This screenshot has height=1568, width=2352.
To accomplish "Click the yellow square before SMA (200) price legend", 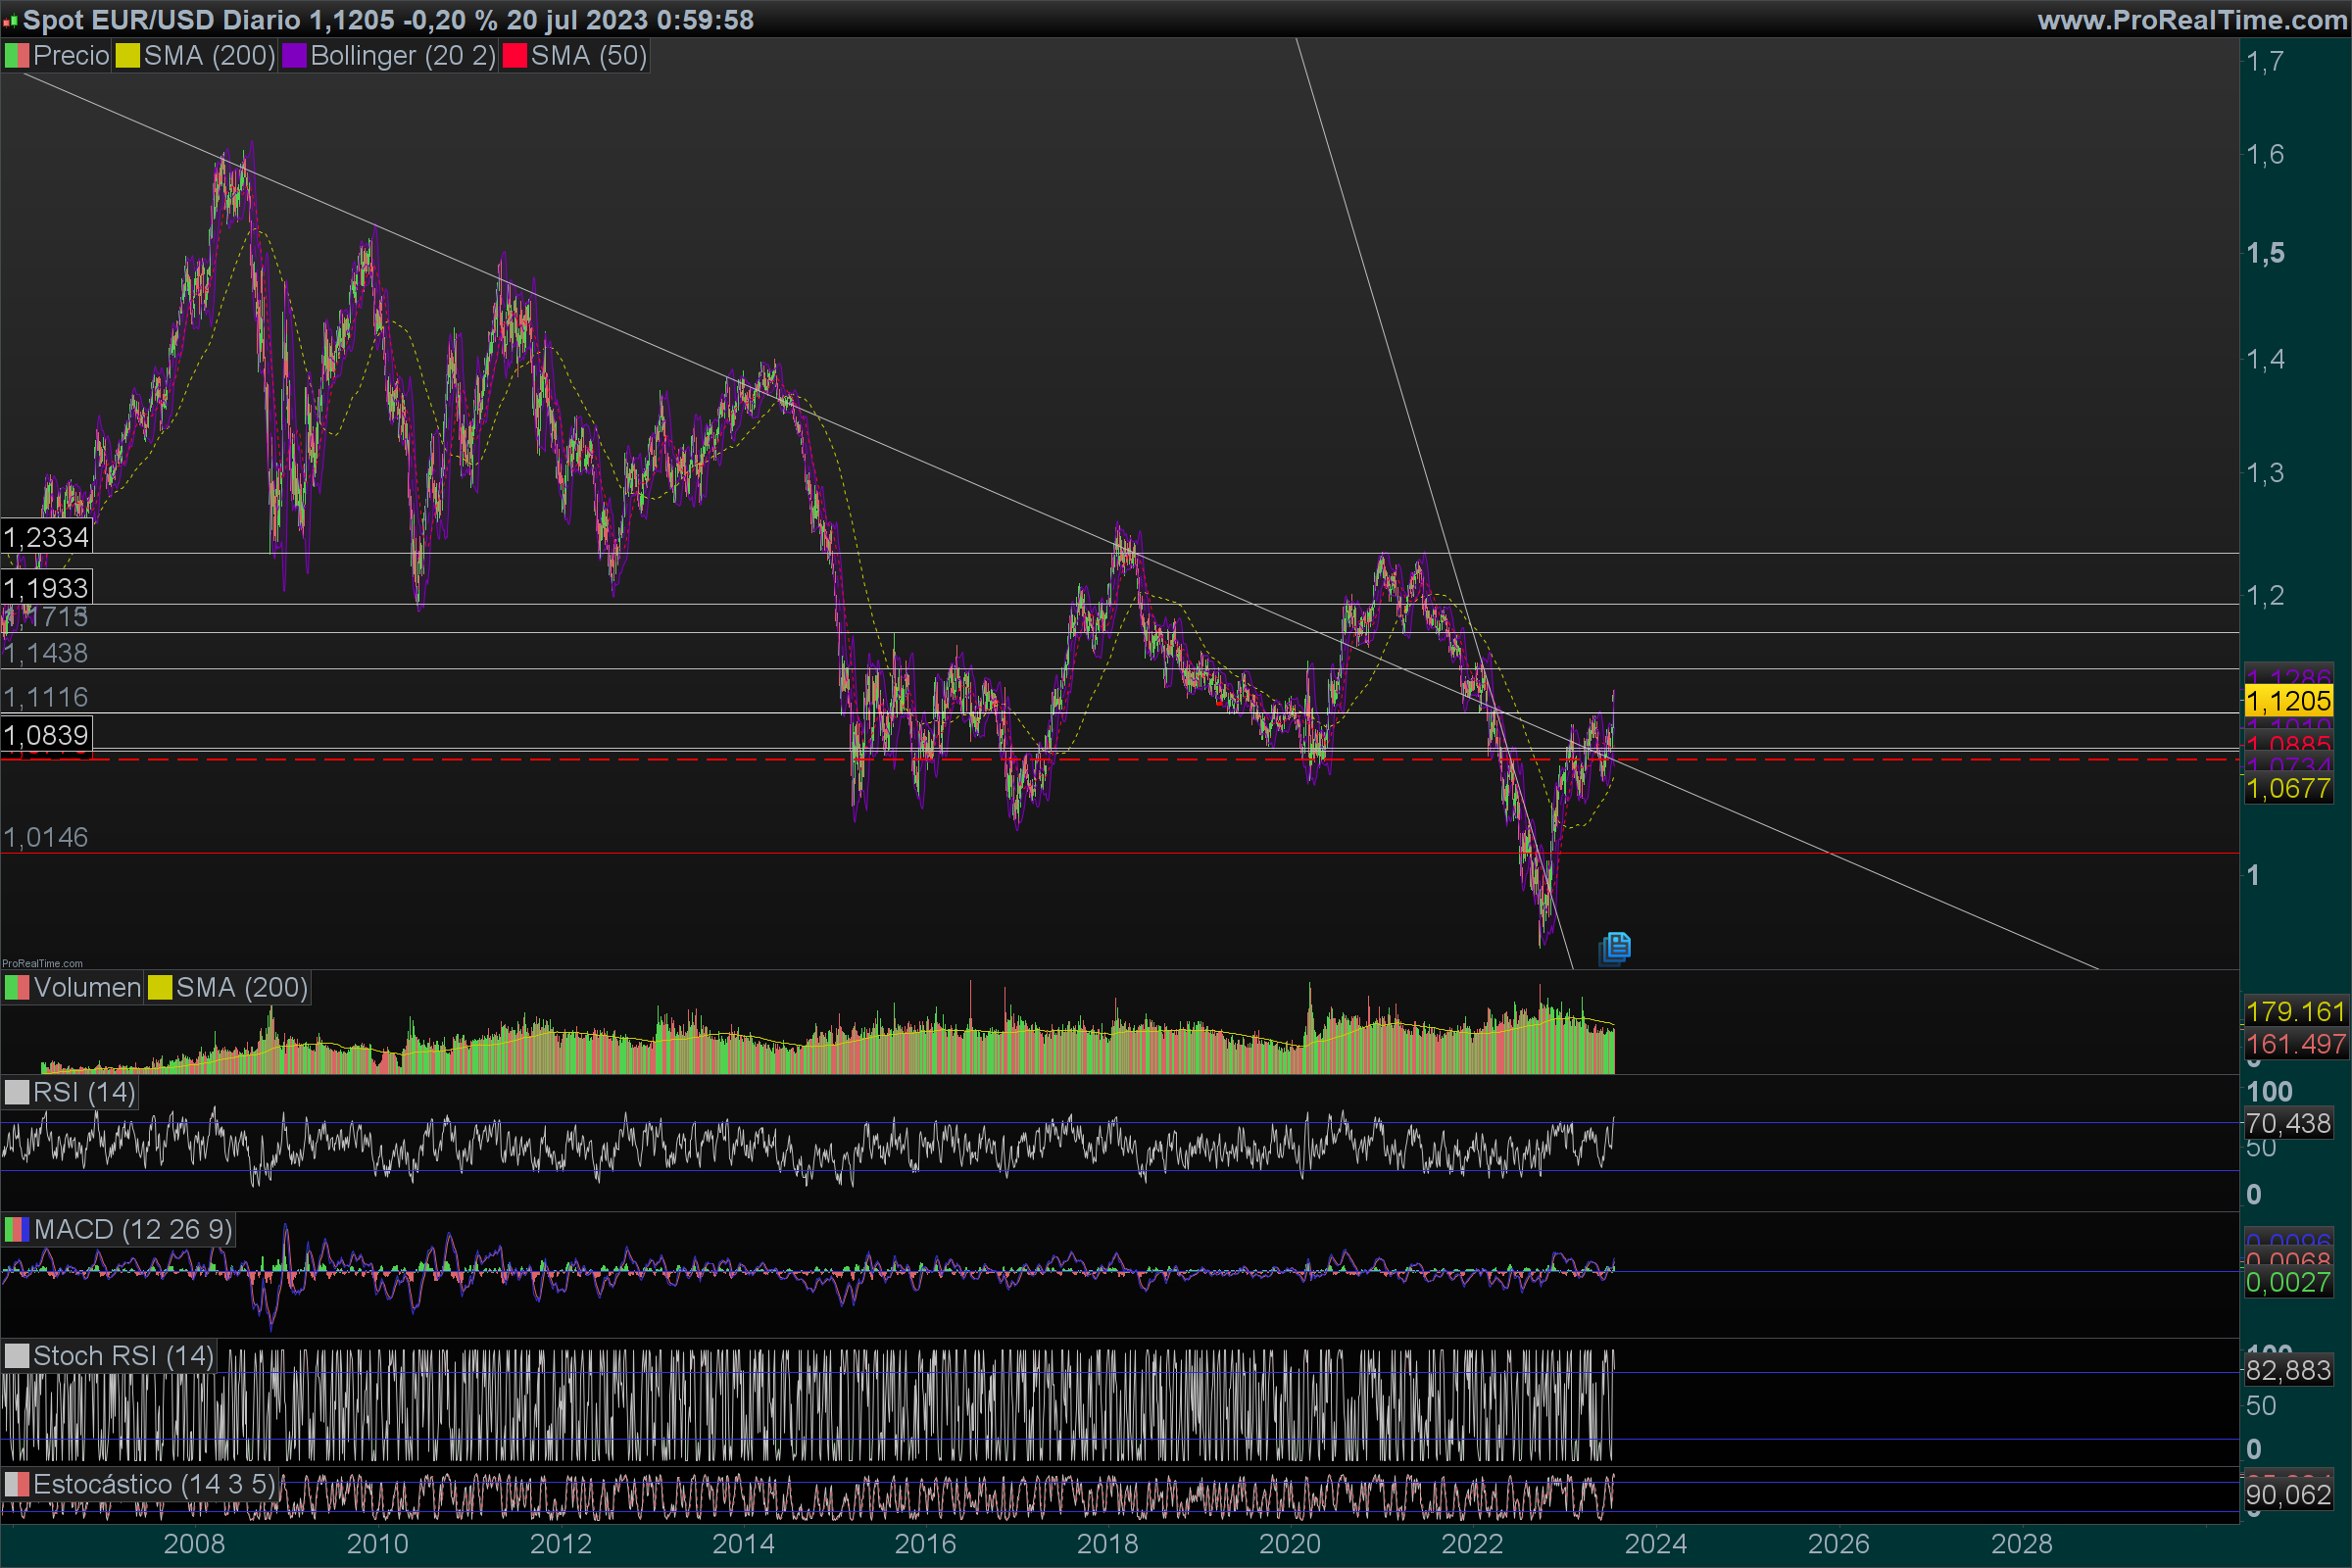I will click(x=127, y=56).
